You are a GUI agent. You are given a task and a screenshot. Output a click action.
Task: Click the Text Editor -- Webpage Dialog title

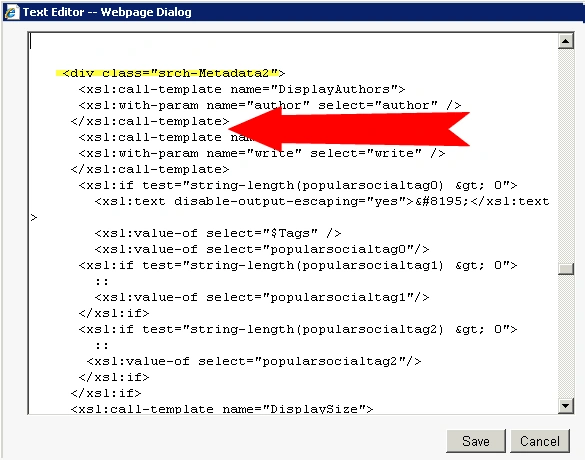coord(107,12)
